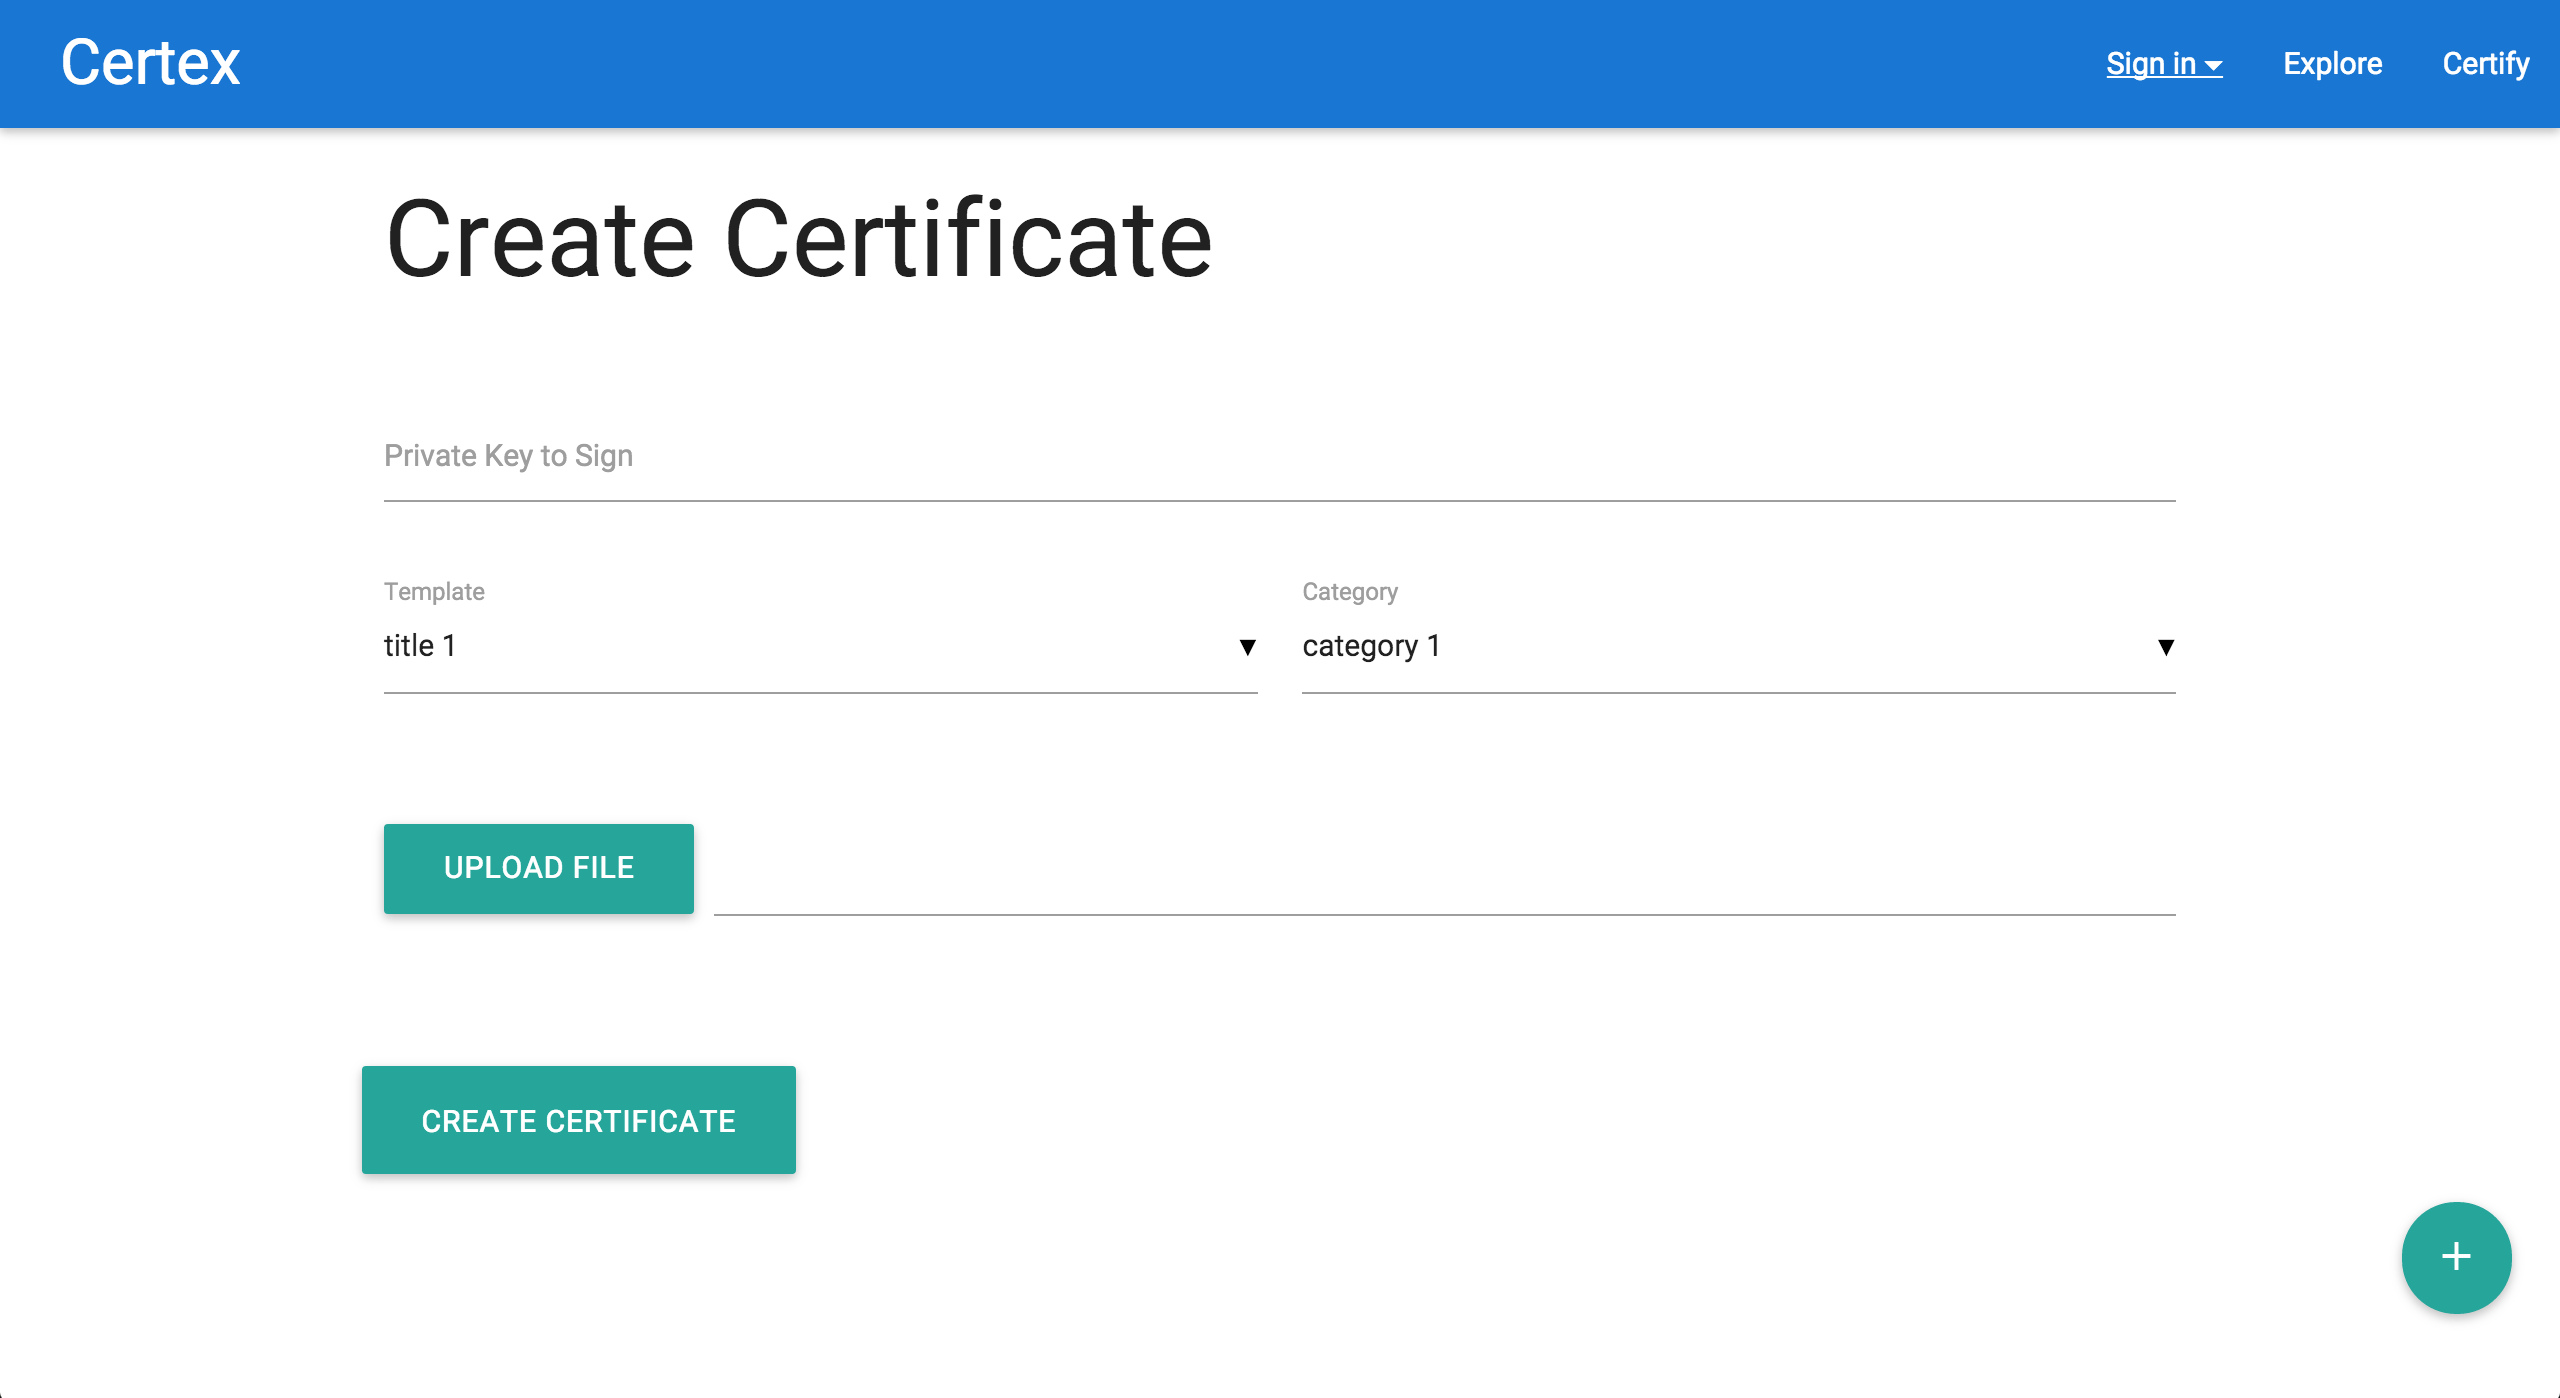This screenshot has height=1398, width=2560.
Task: Click the Category dropdown arrow
Action: click(2166, 647)
